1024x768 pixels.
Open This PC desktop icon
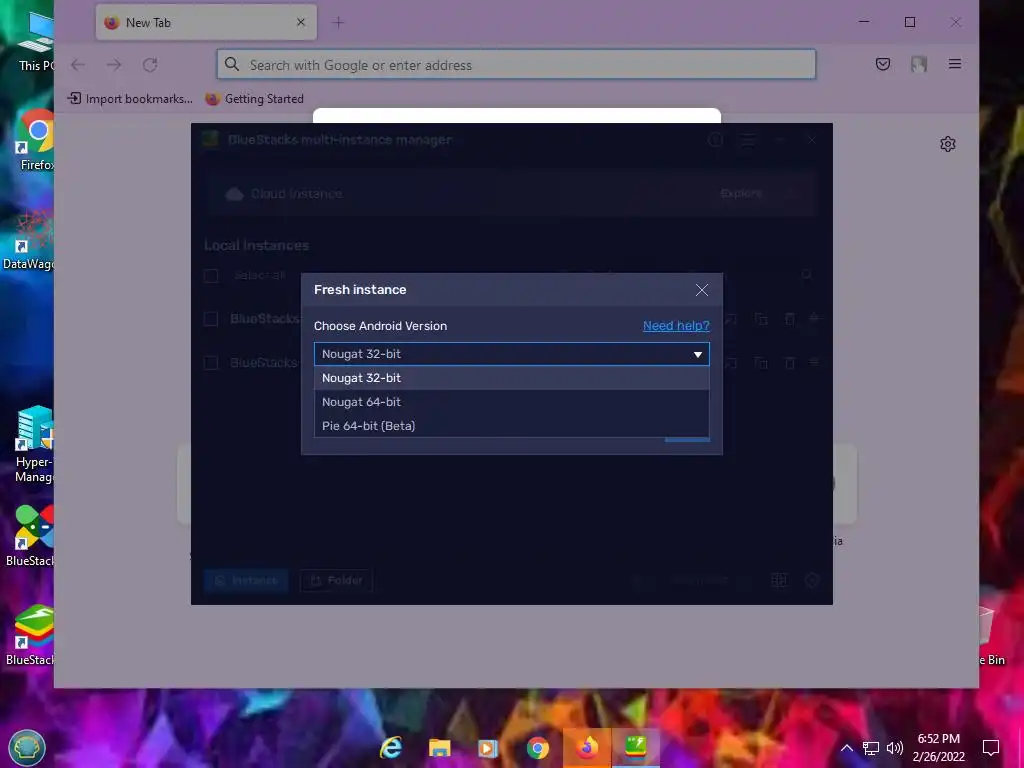pos(36,40)
